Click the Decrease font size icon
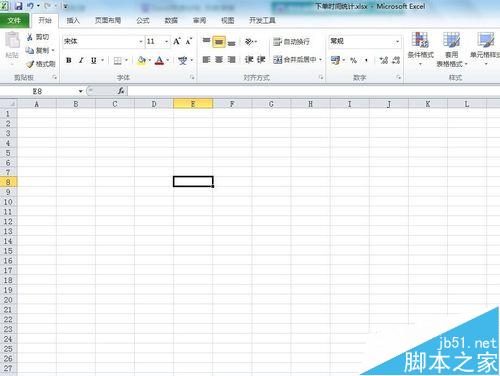Screen dimensions: 500x376 coord(189,41)
